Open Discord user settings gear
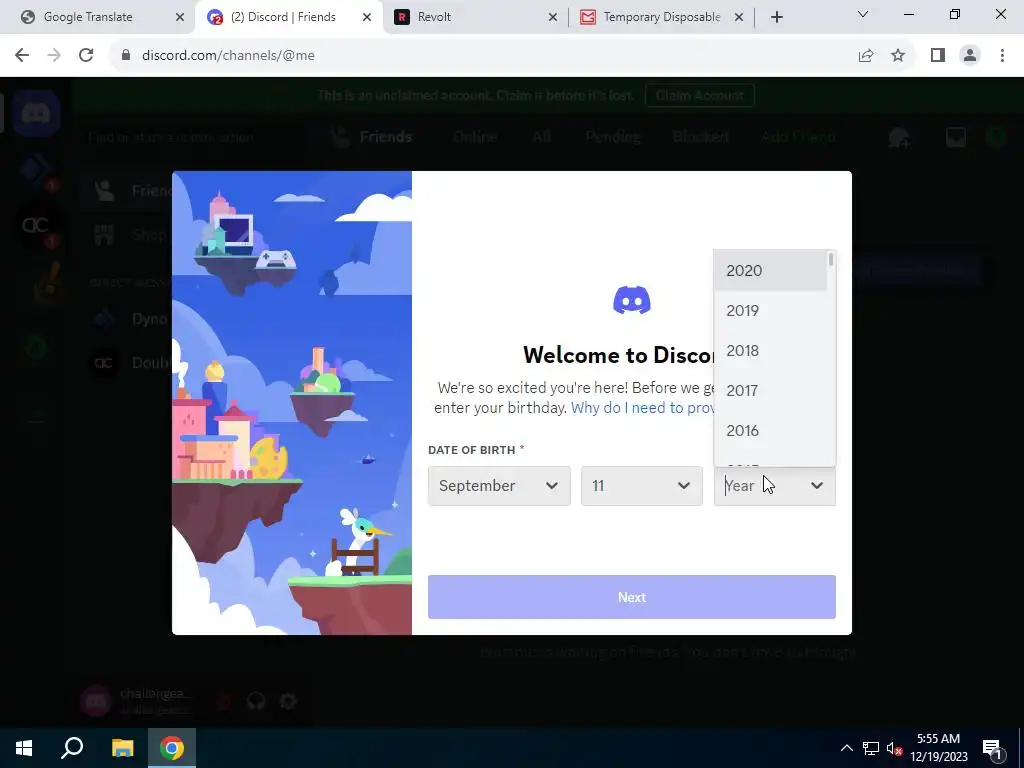Viewport: 1024px width, 768px height. click(288, 701)
